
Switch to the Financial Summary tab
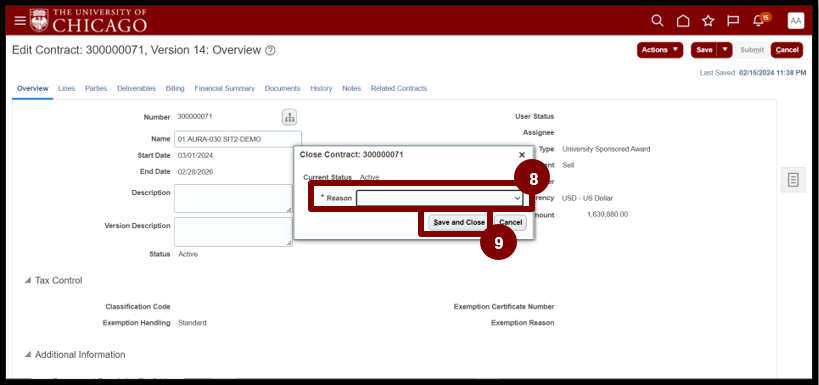[x=225, y=89]
